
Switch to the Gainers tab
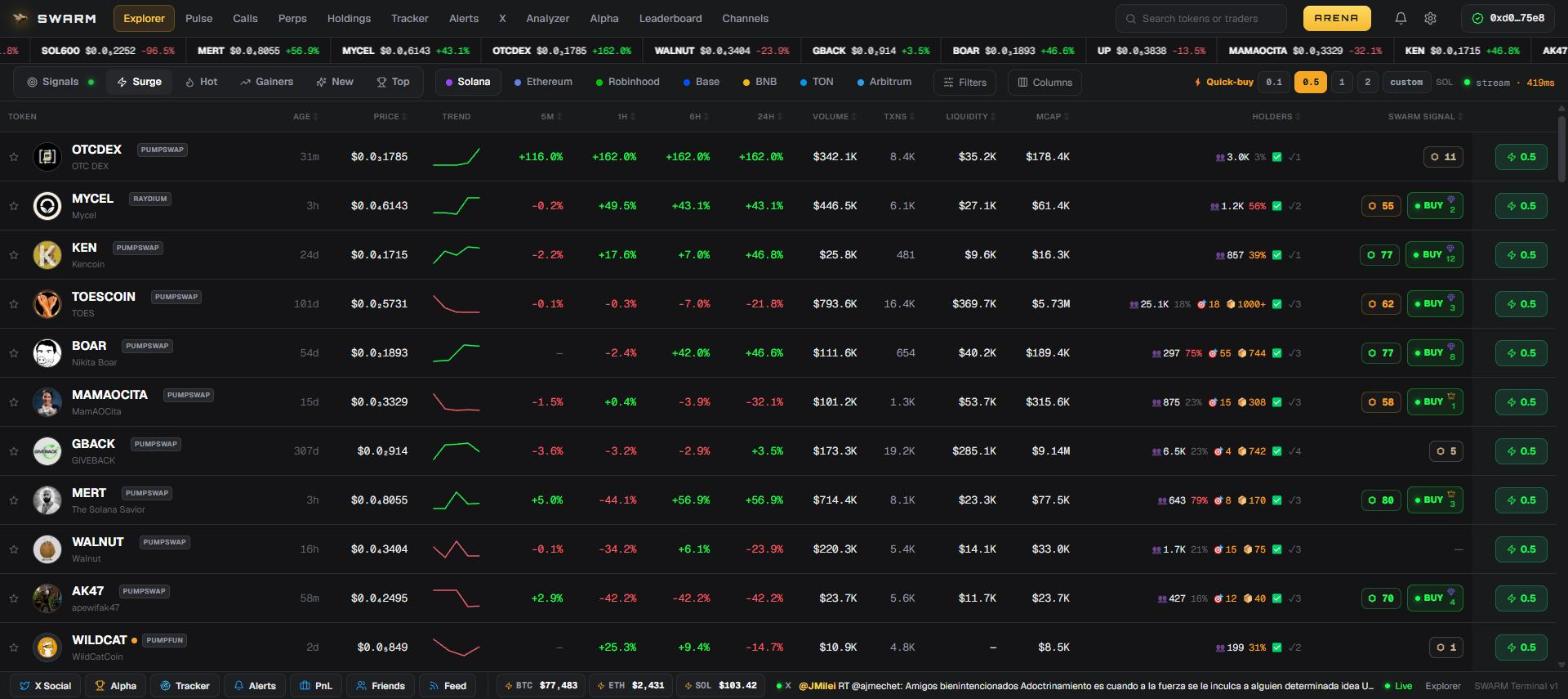pos(267,82)
